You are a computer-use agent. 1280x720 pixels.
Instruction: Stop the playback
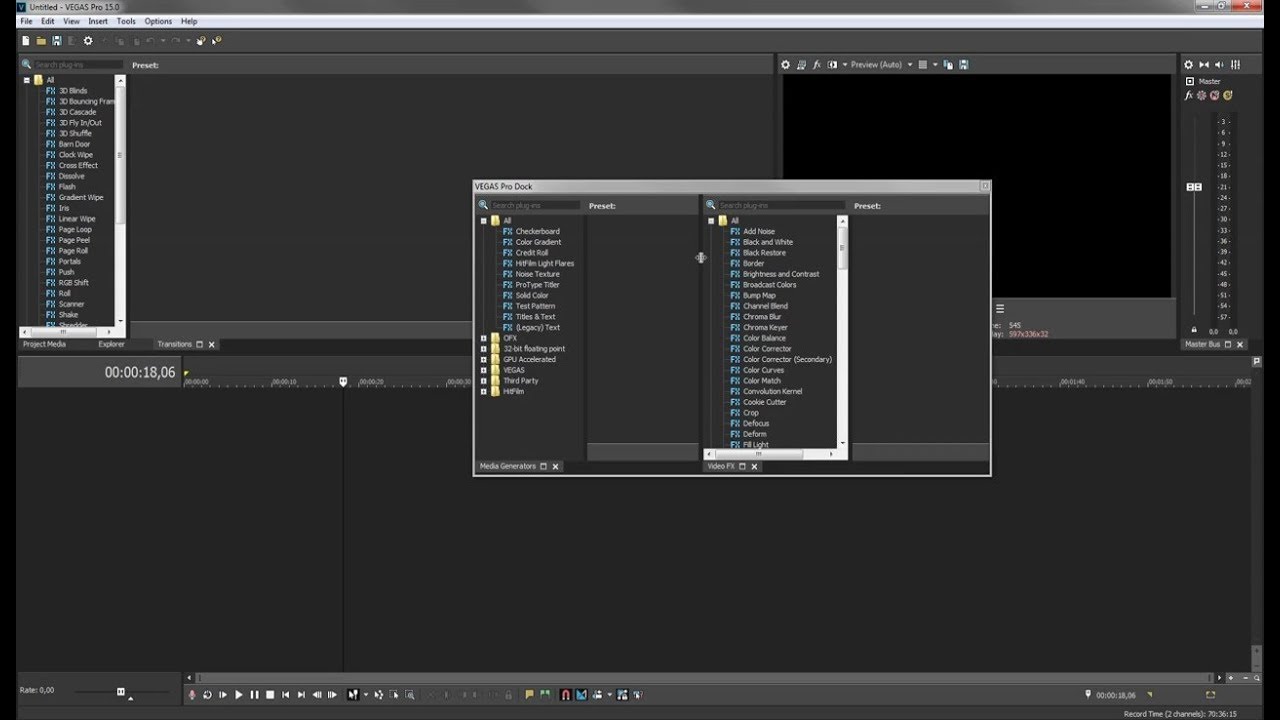270,694
